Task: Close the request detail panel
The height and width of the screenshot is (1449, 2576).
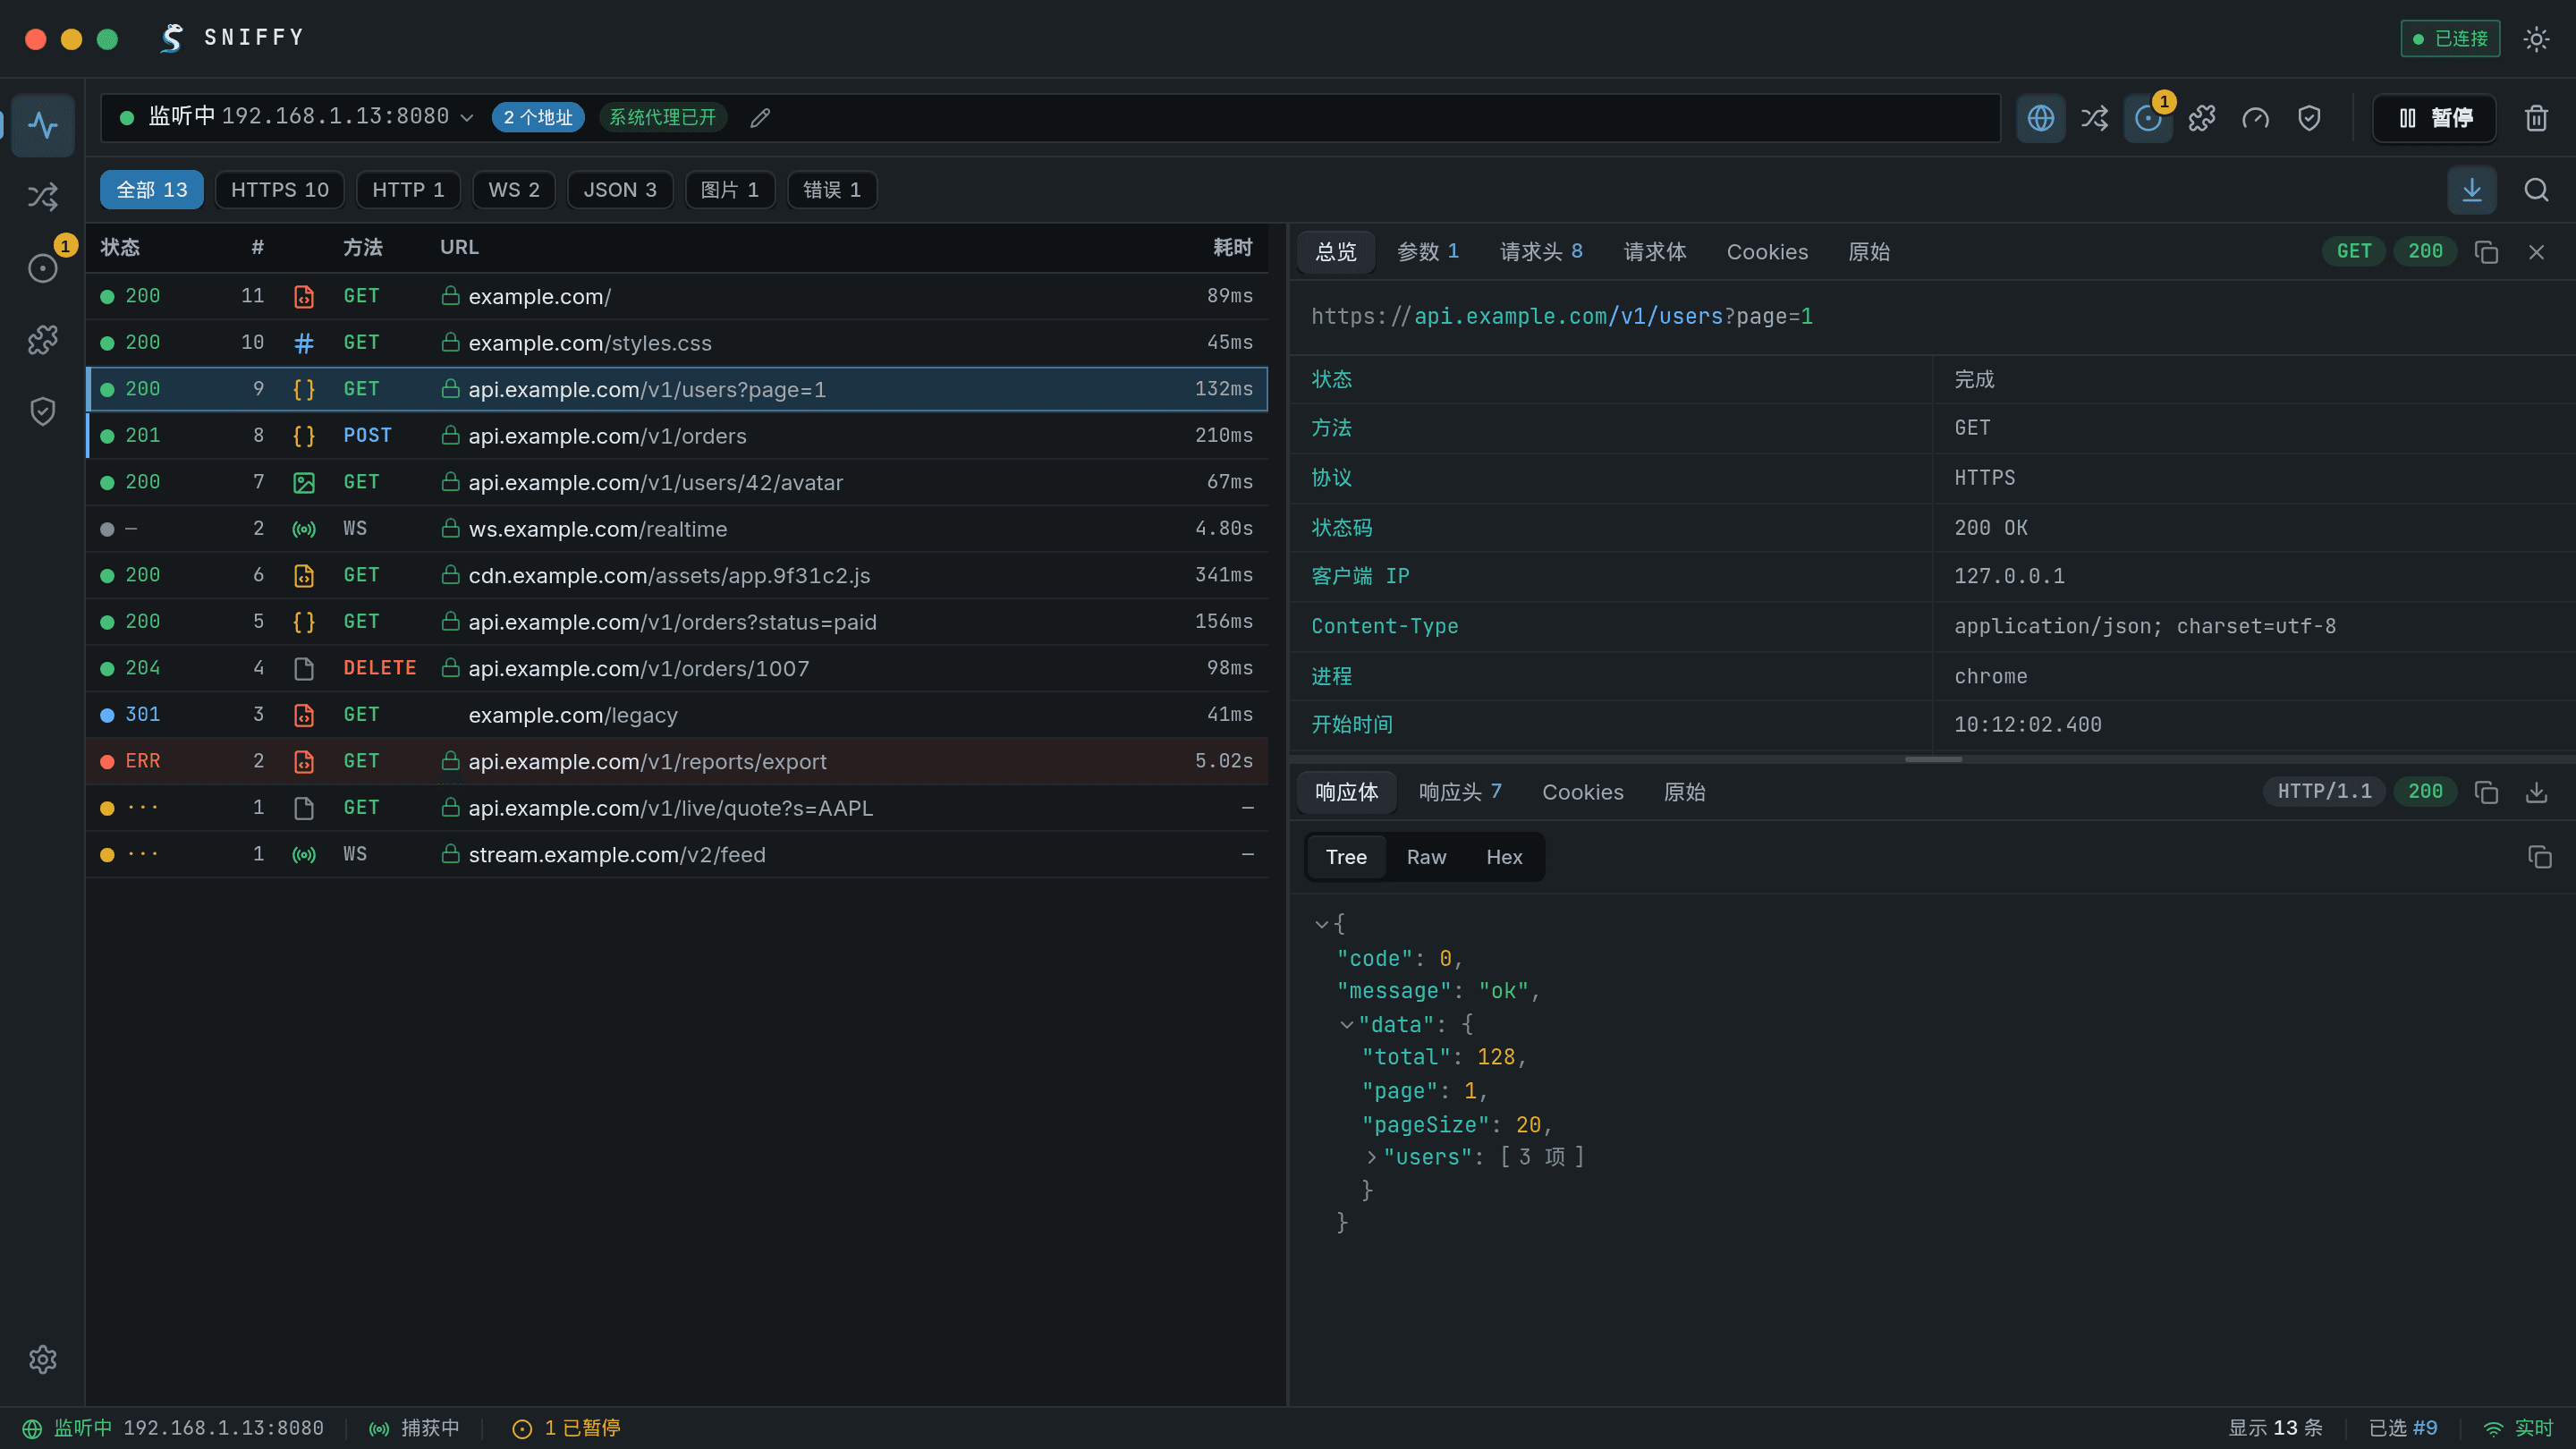Action: (x=2536, y=252)
